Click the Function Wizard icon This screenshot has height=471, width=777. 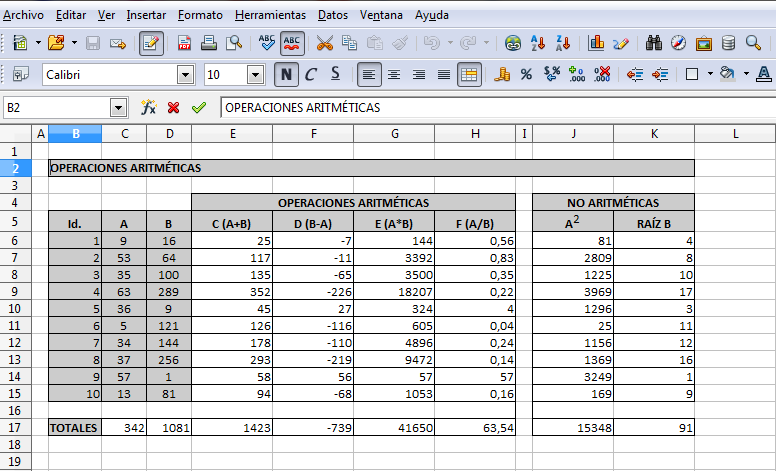pos(149,107)
